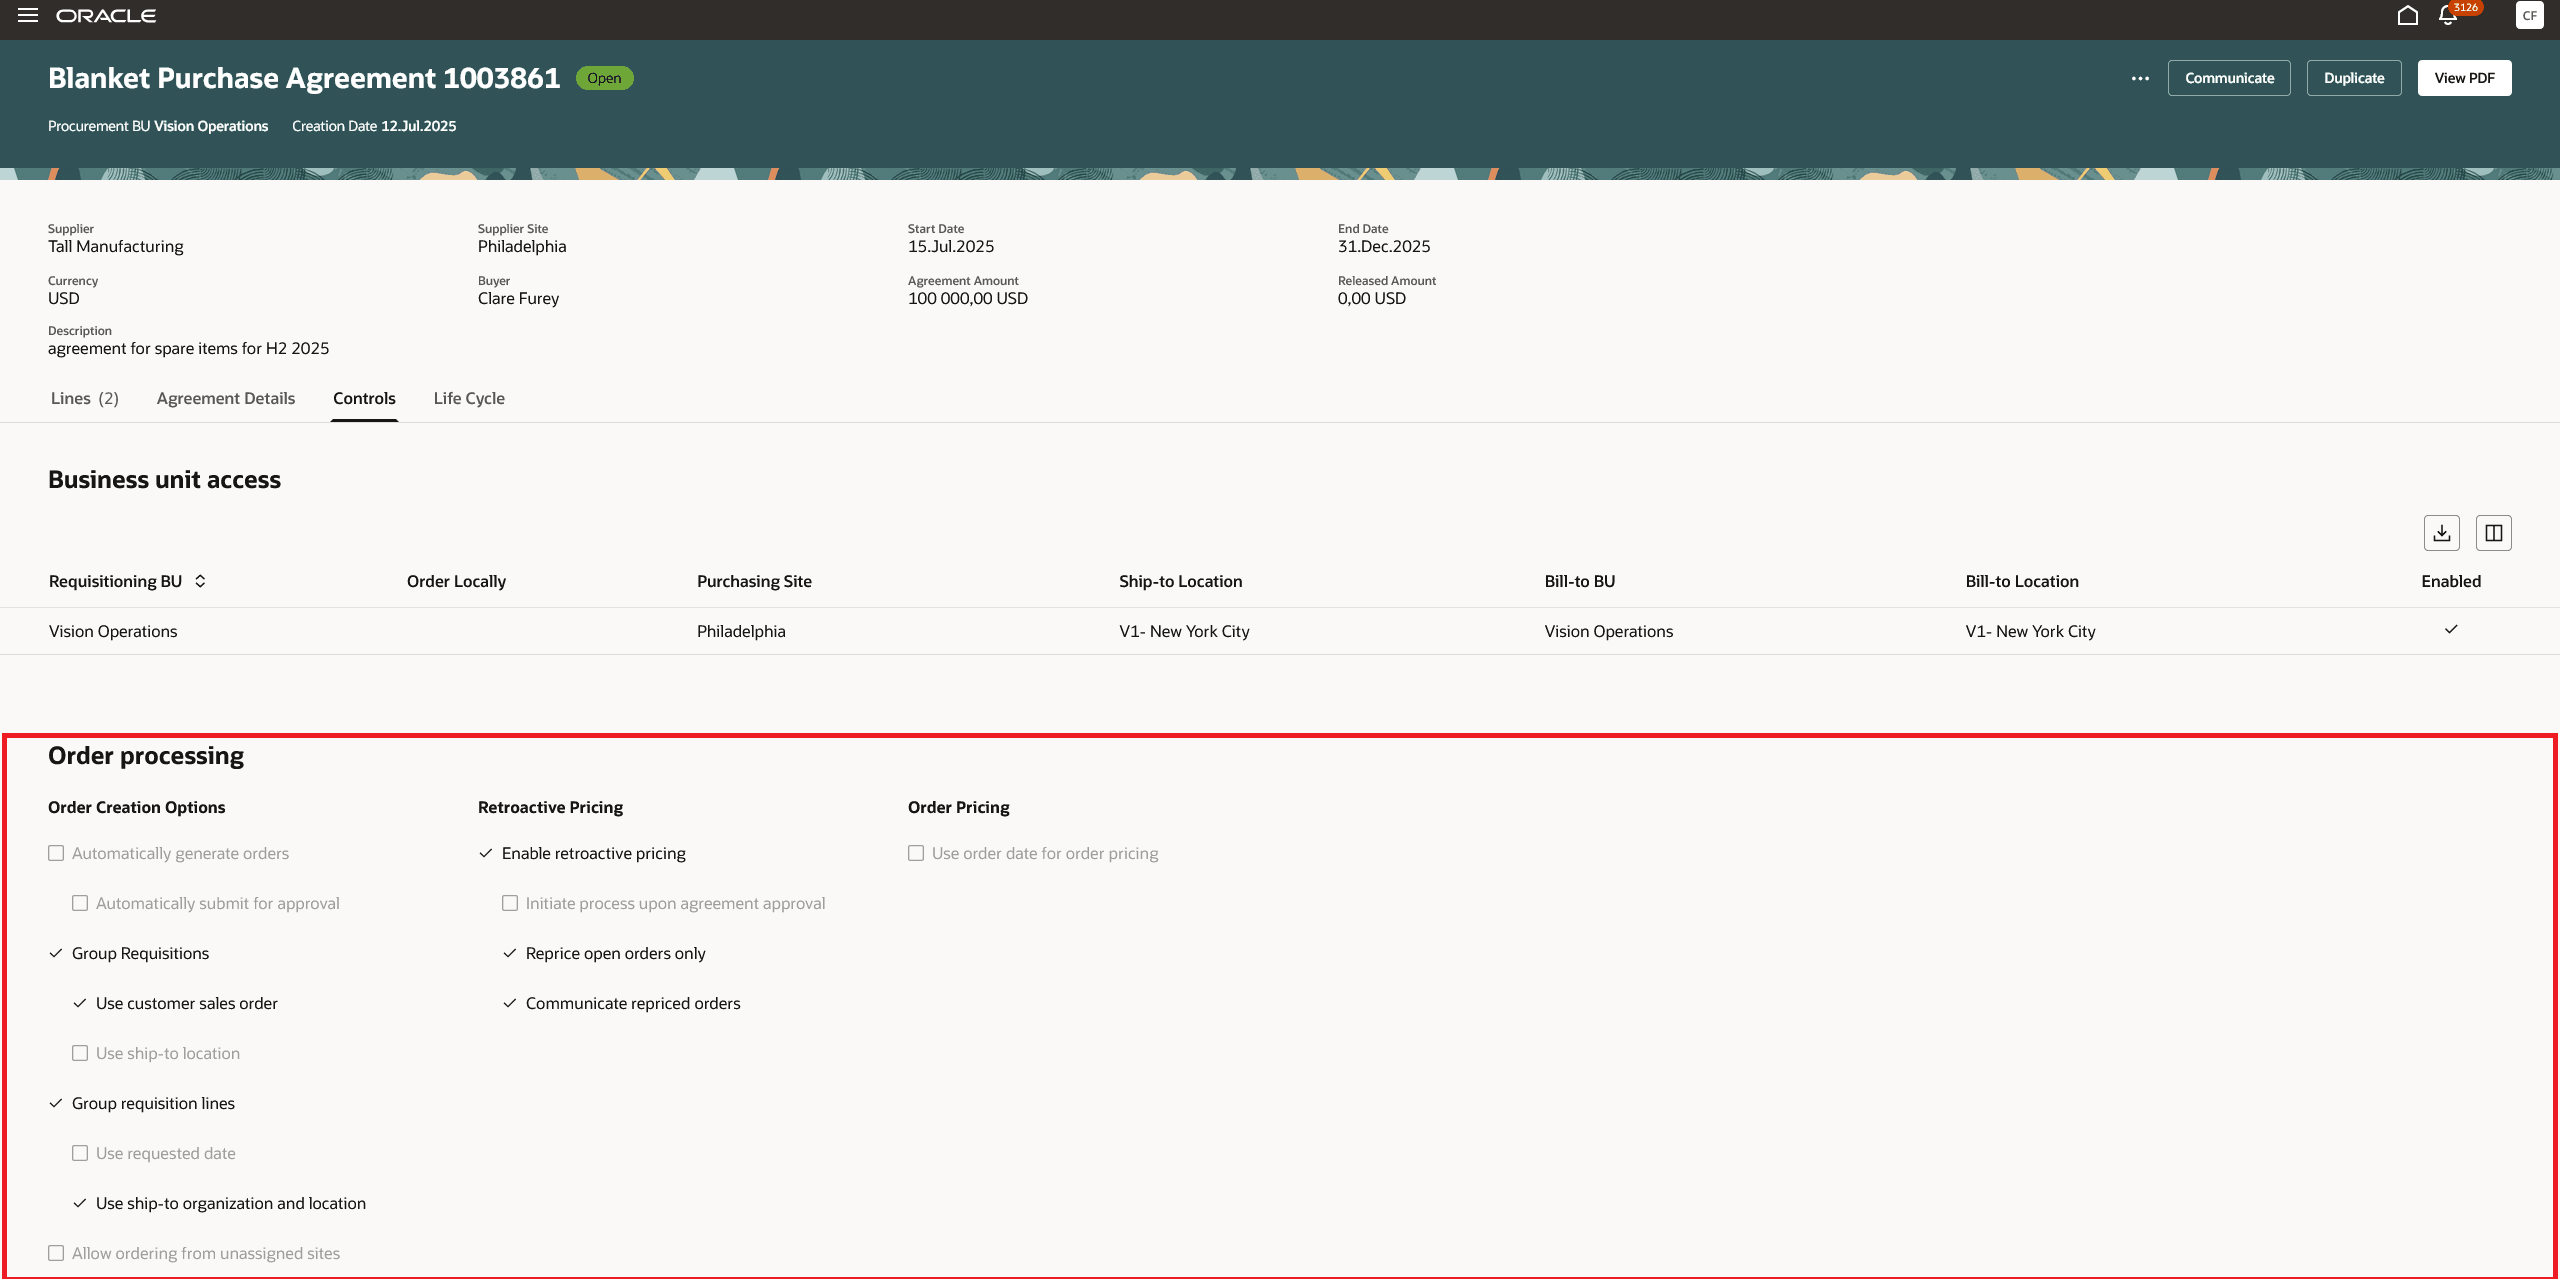Open the notifications bell
Screen dimensions: 2560x1279
pyautogui.click(x=2447, y=15)
